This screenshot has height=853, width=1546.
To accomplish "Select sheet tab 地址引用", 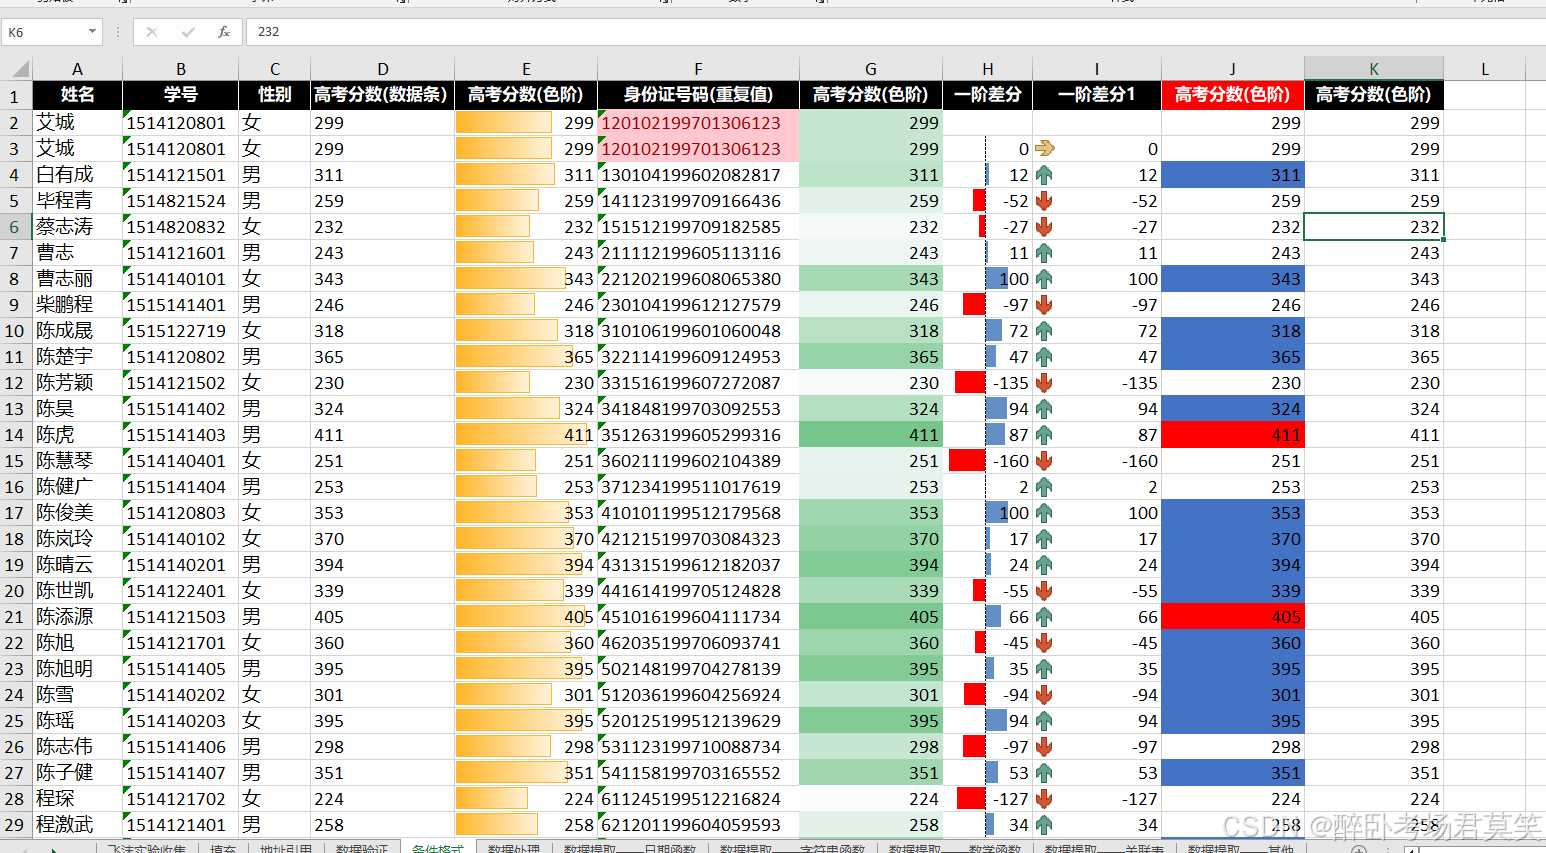I will [x=285, y=848].
